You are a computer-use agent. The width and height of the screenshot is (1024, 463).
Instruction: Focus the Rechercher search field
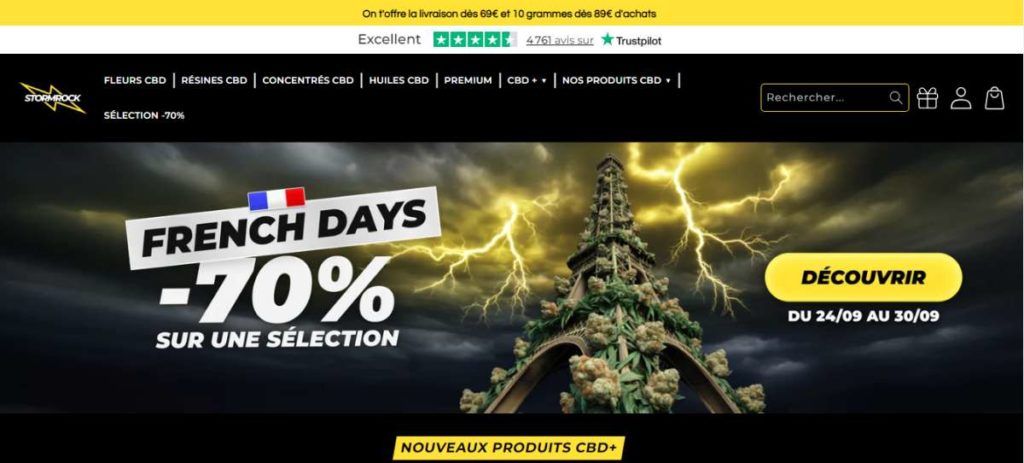(825, 97)
